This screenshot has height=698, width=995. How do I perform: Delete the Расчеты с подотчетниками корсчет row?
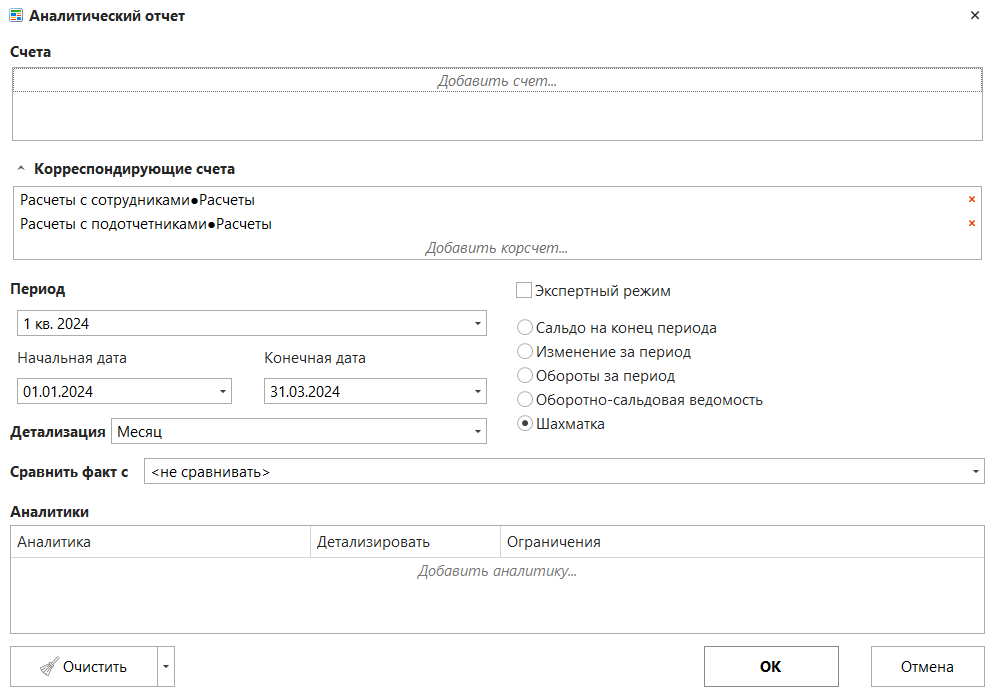click(x=971, y=224)
